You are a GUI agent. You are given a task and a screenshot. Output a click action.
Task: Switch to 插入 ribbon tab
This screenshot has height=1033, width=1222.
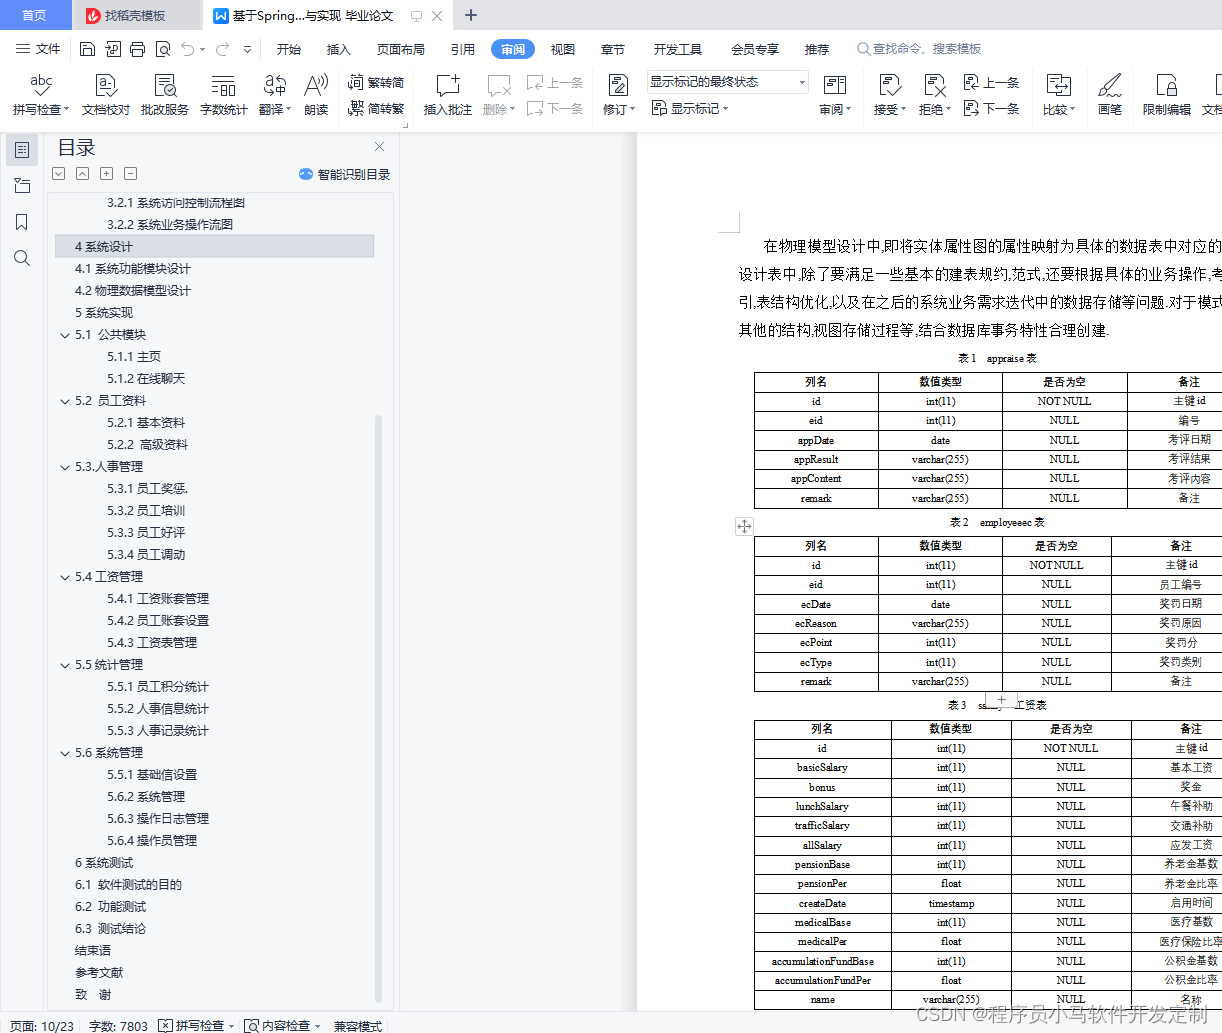[339, 49]
